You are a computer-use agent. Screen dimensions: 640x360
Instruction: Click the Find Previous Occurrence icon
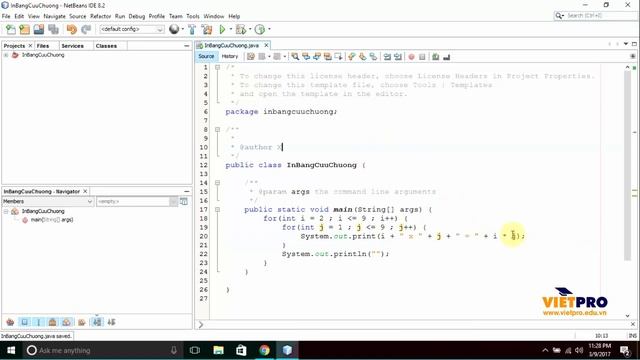coord(306,57)
